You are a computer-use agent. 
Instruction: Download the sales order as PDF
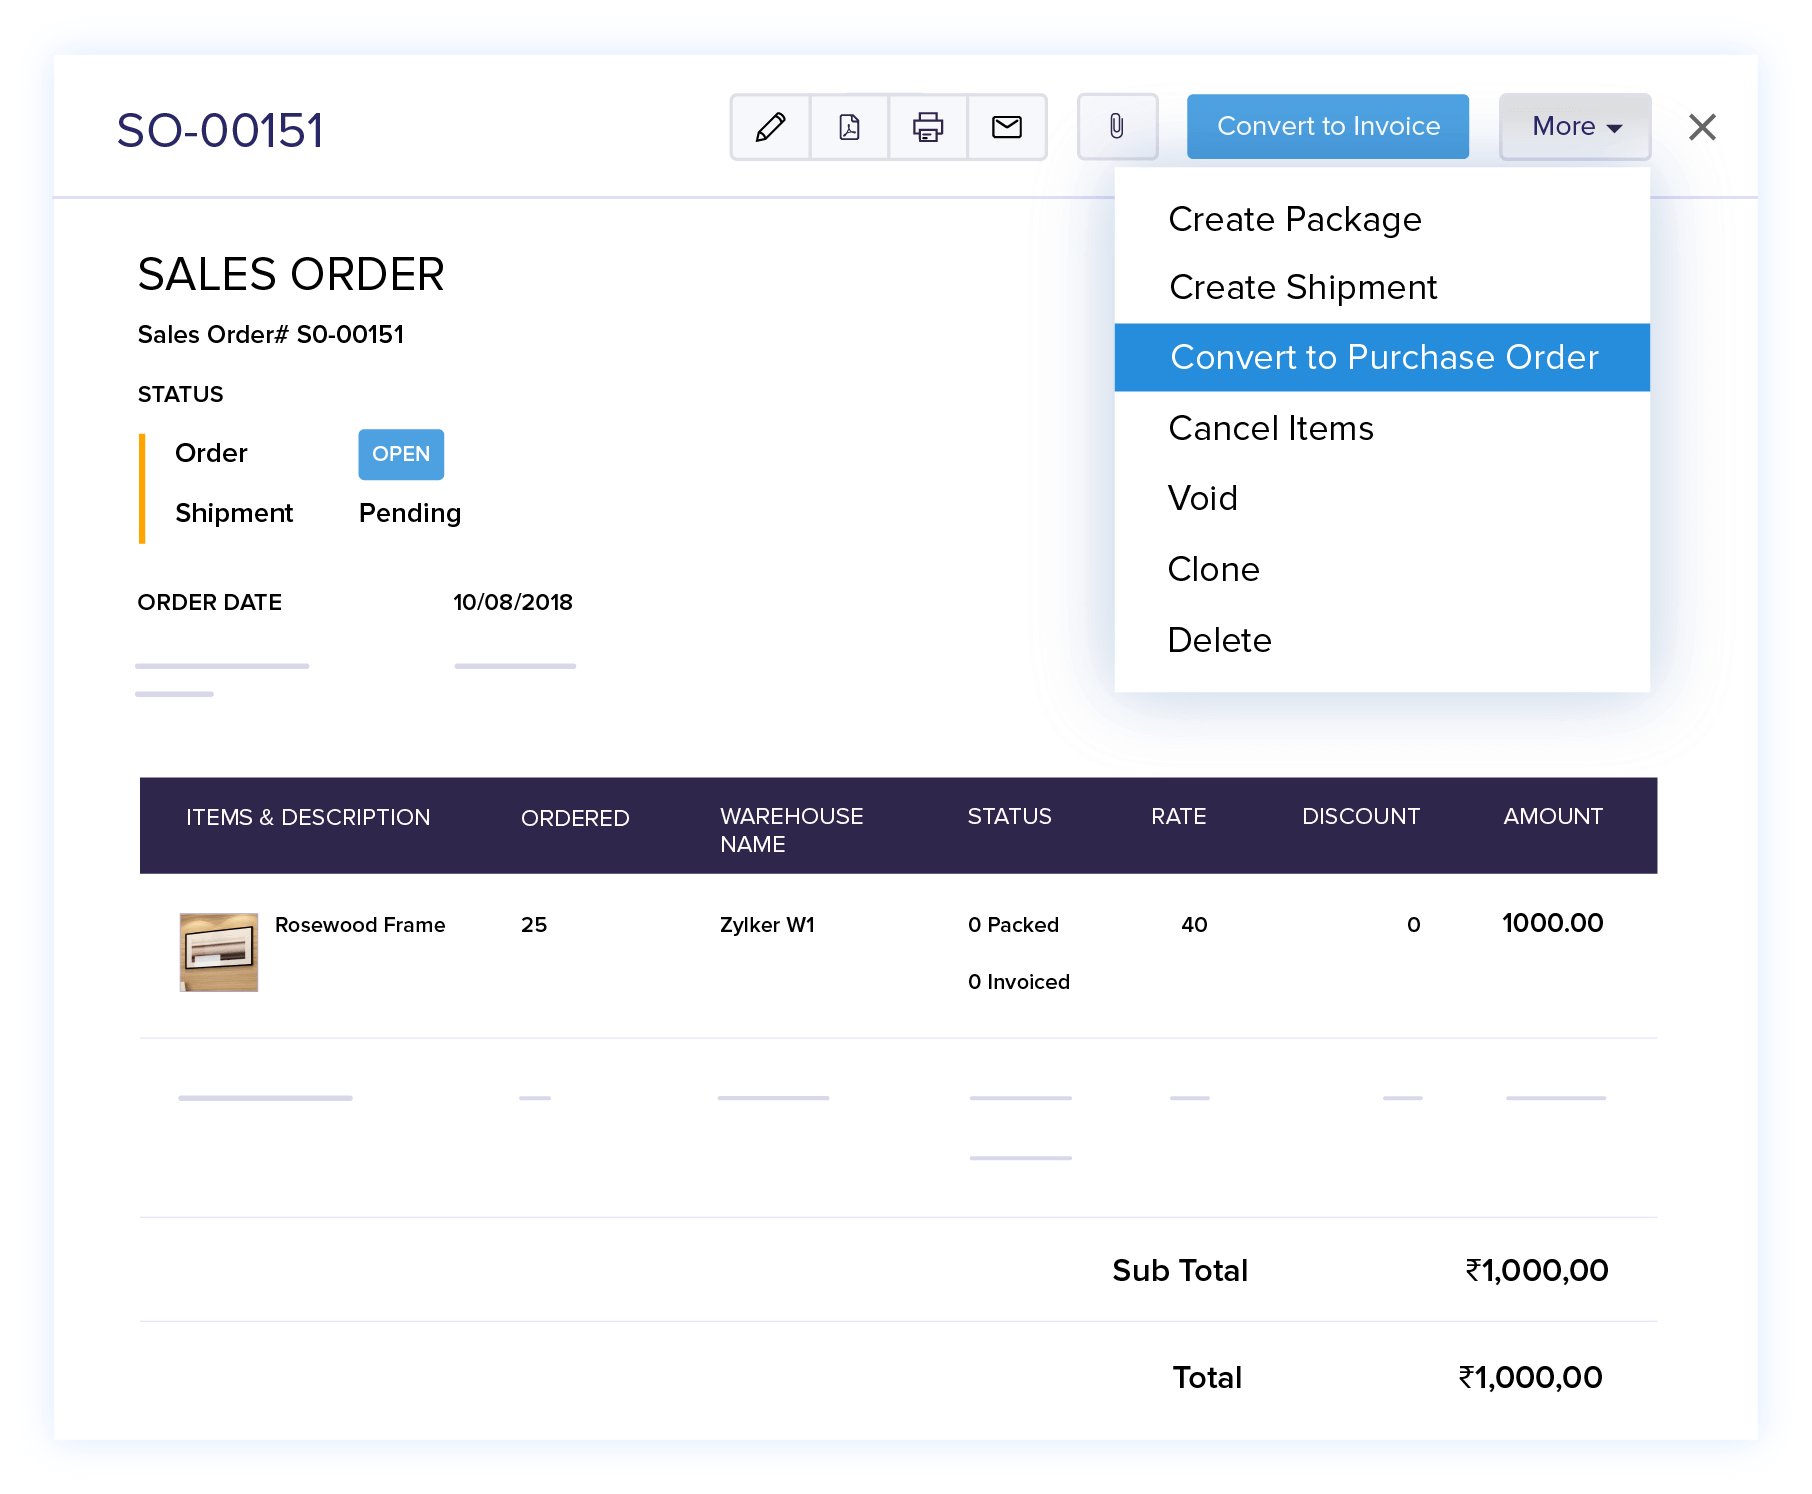[x=849, y=127]
